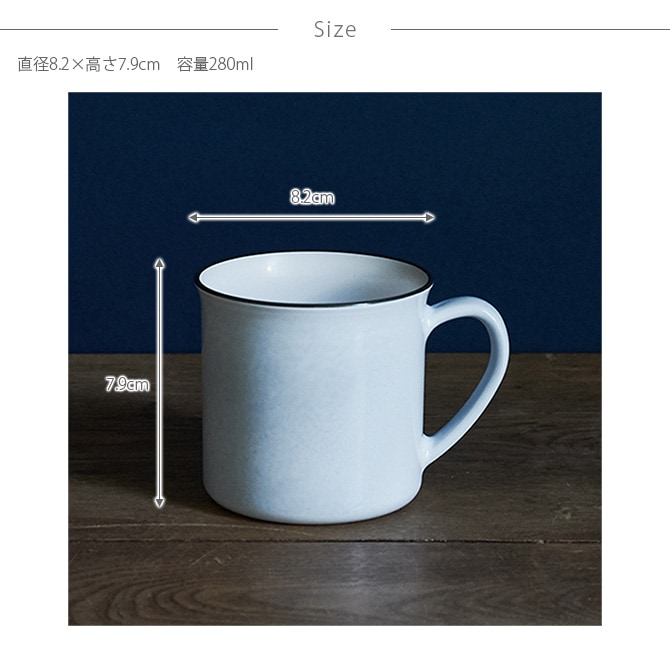Click the "Size" section heading
The height and width of the screenshot is (670, 670).
click(x=335, y=29)
